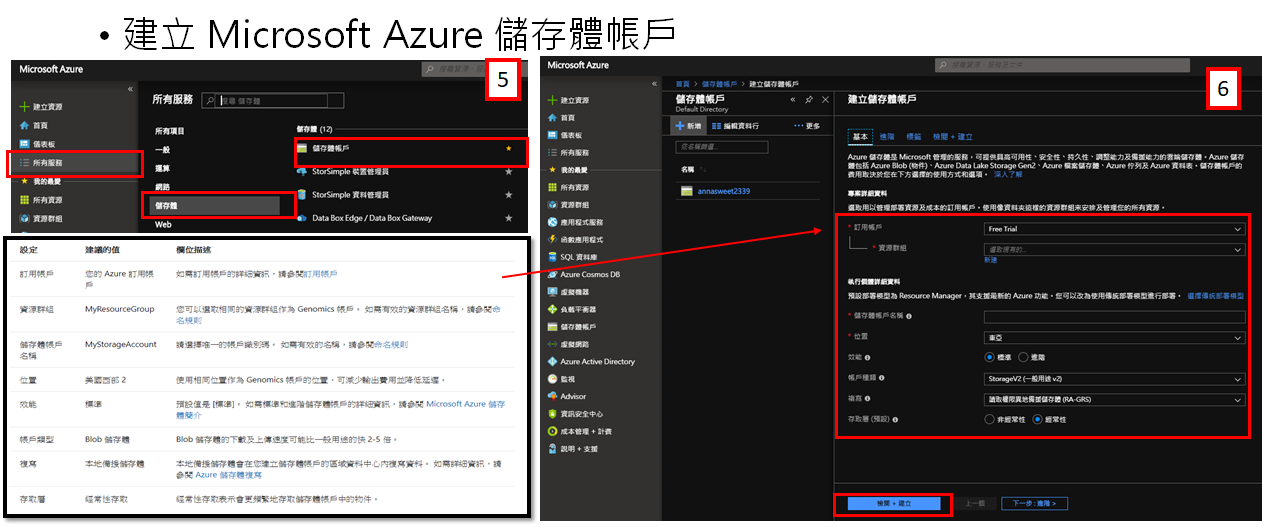Switch to 檢閱 + 建立 tab
Viewport: 1262px width, 527px height.
point(953,136)
